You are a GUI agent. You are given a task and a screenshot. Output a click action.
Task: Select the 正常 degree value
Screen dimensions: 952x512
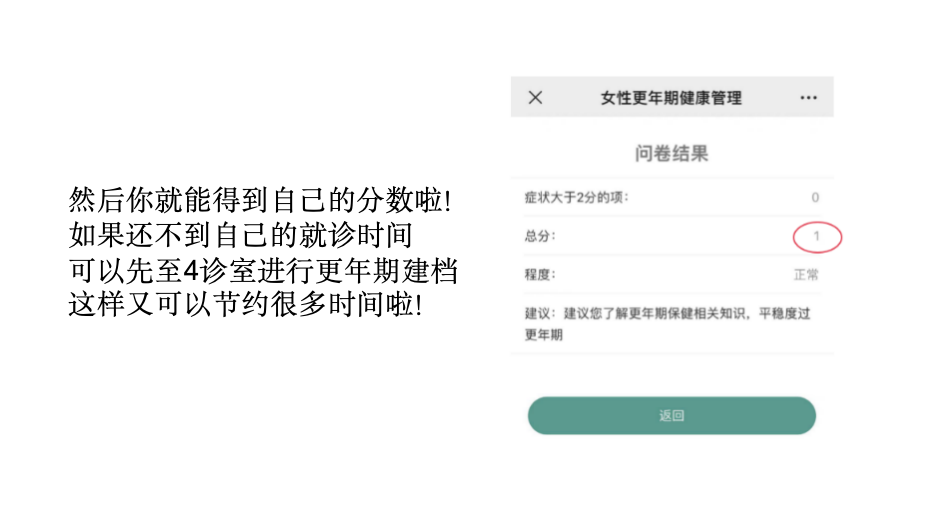tap(806, 275)
